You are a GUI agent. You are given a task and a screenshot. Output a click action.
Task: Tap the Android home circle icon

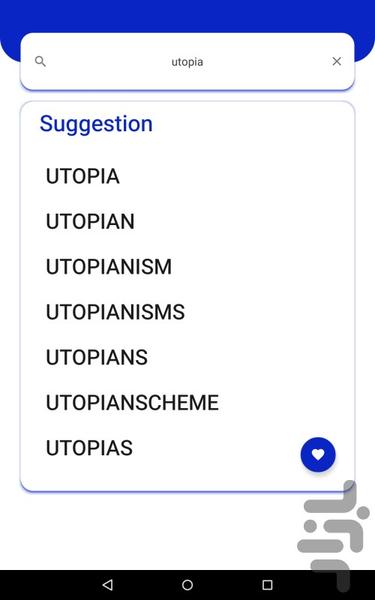188,585
